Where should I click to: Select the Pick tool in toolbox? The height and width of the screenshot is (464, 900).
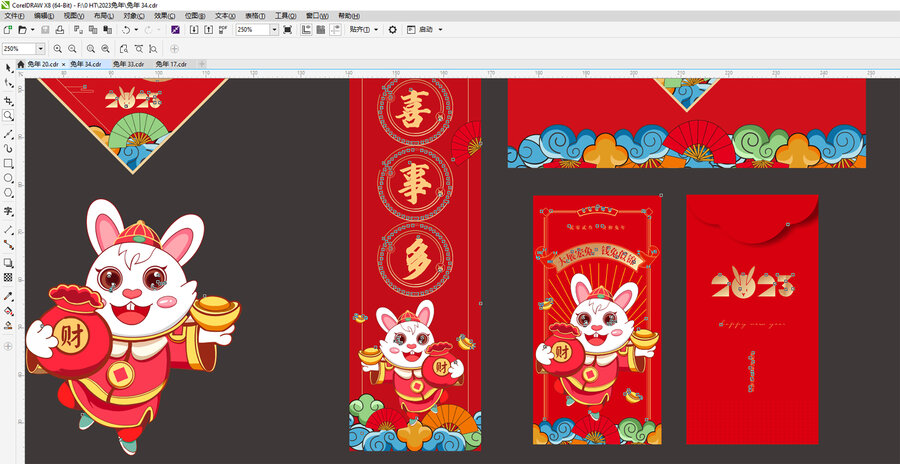[8, 68]
